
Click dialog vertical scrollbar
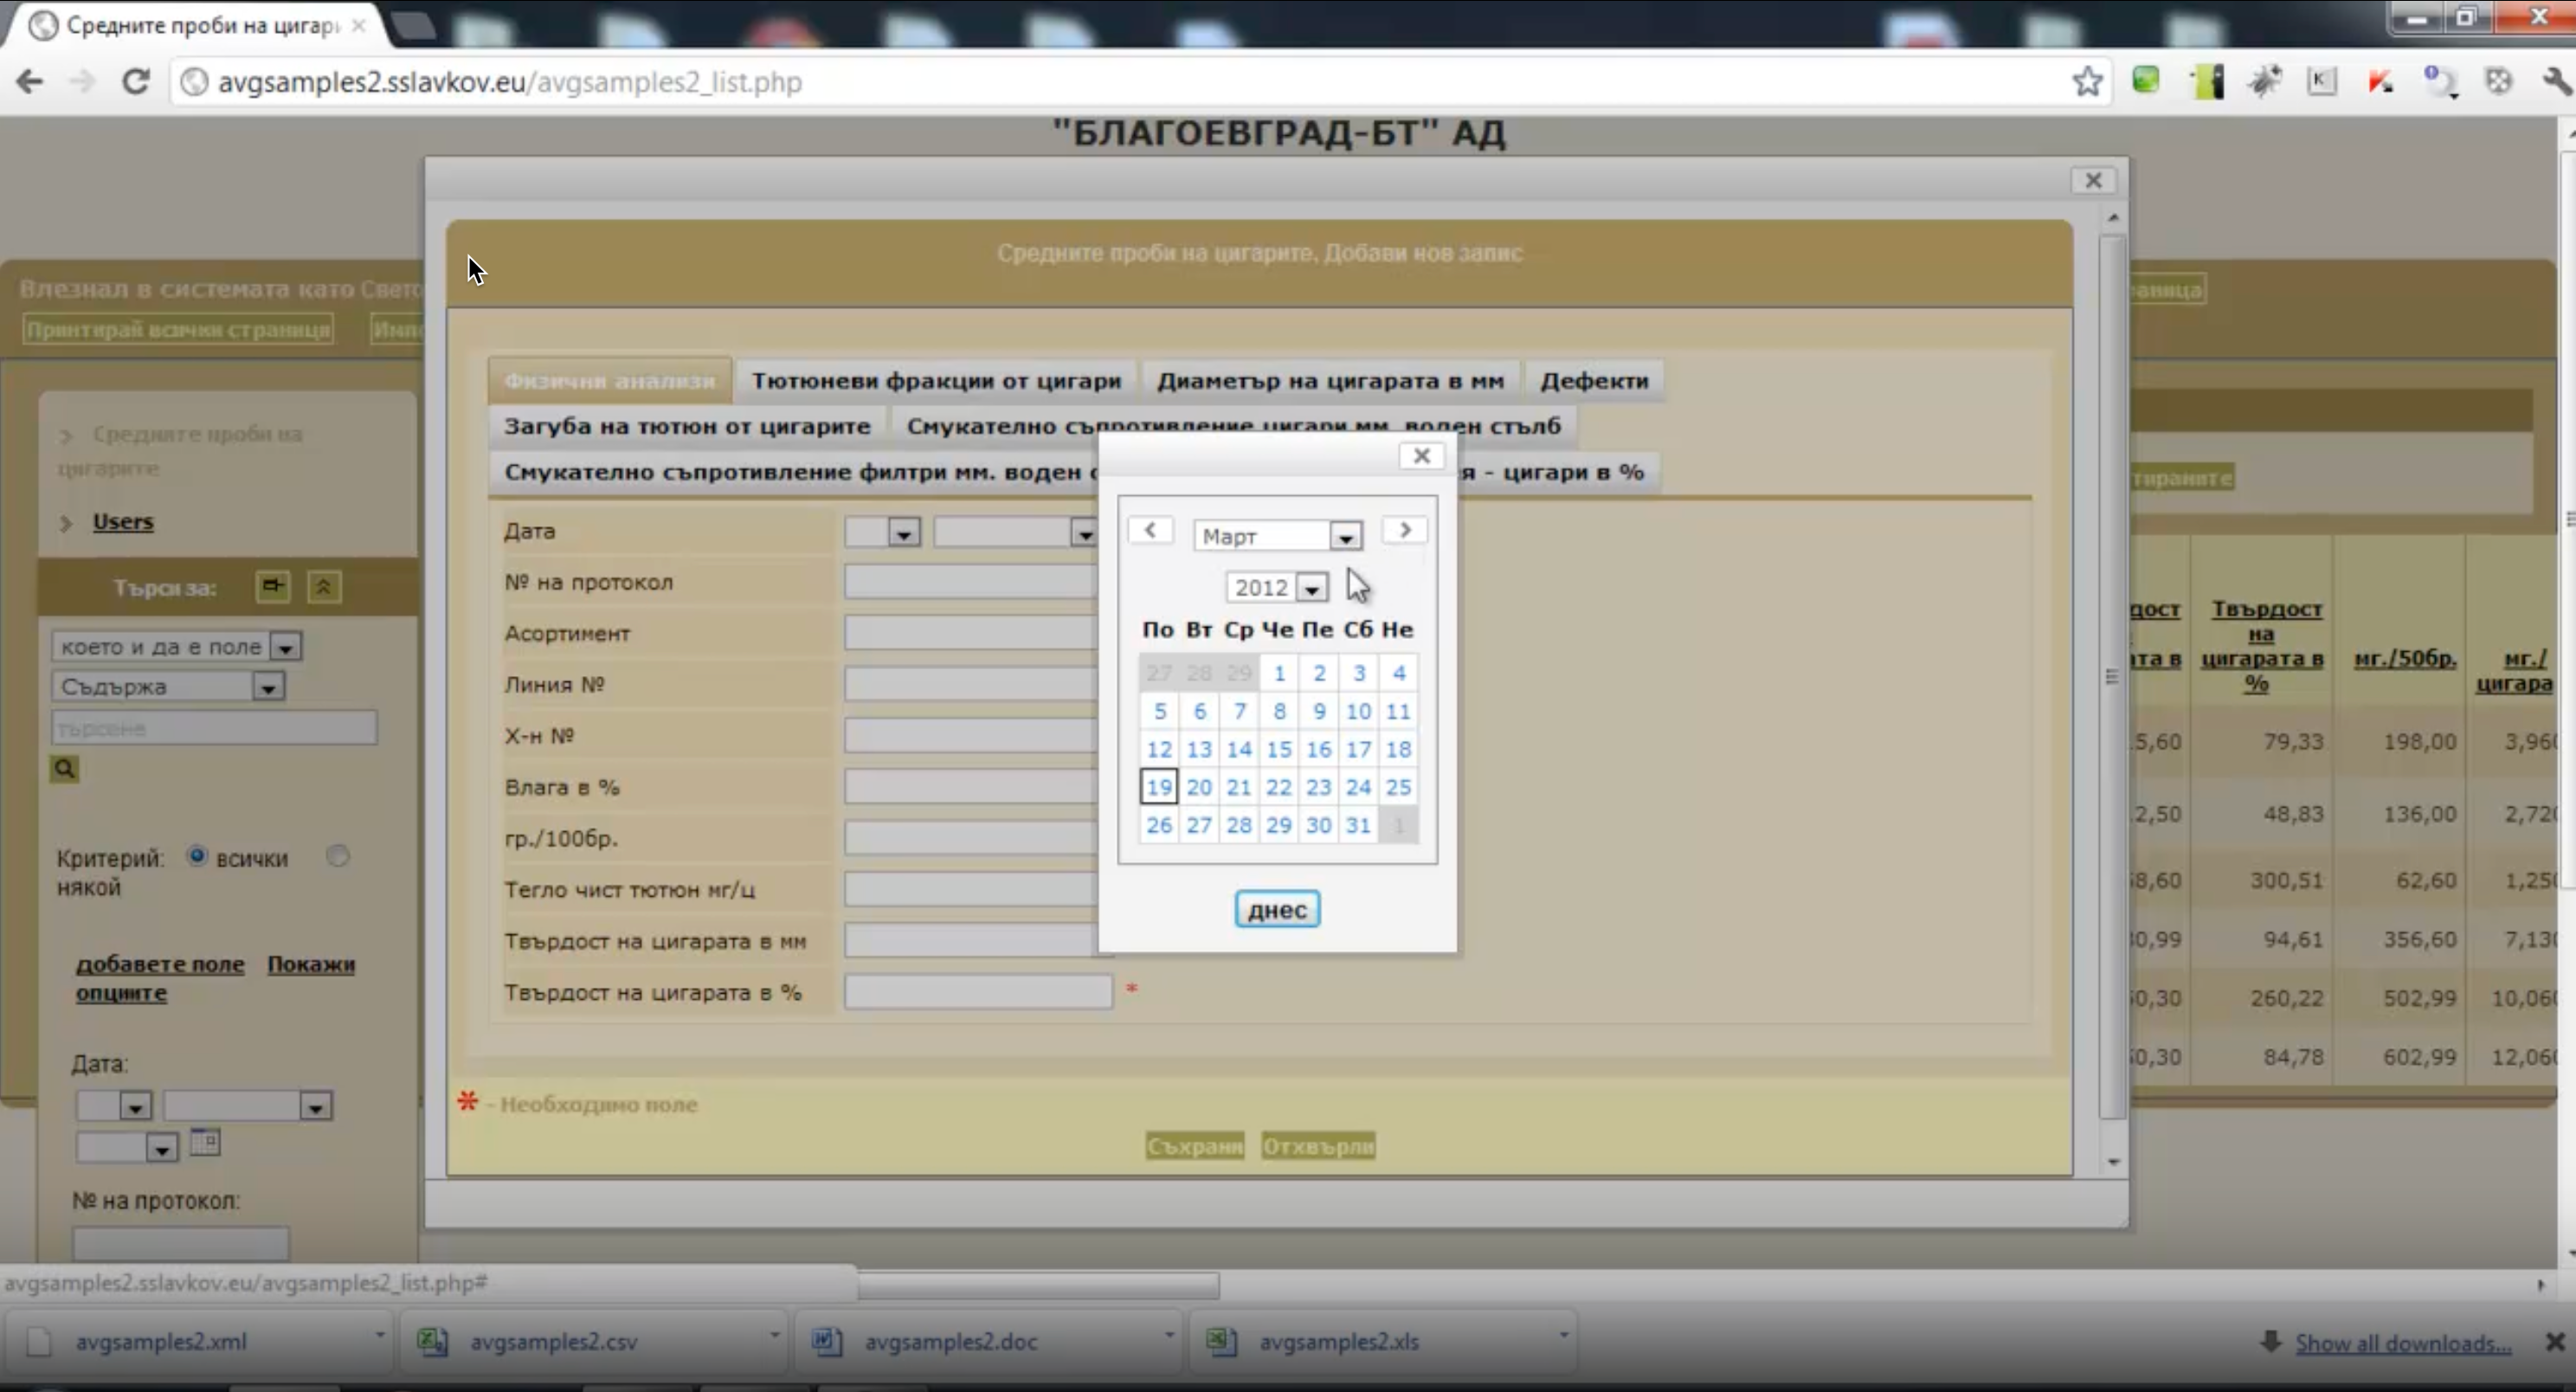coord(2111,677)
